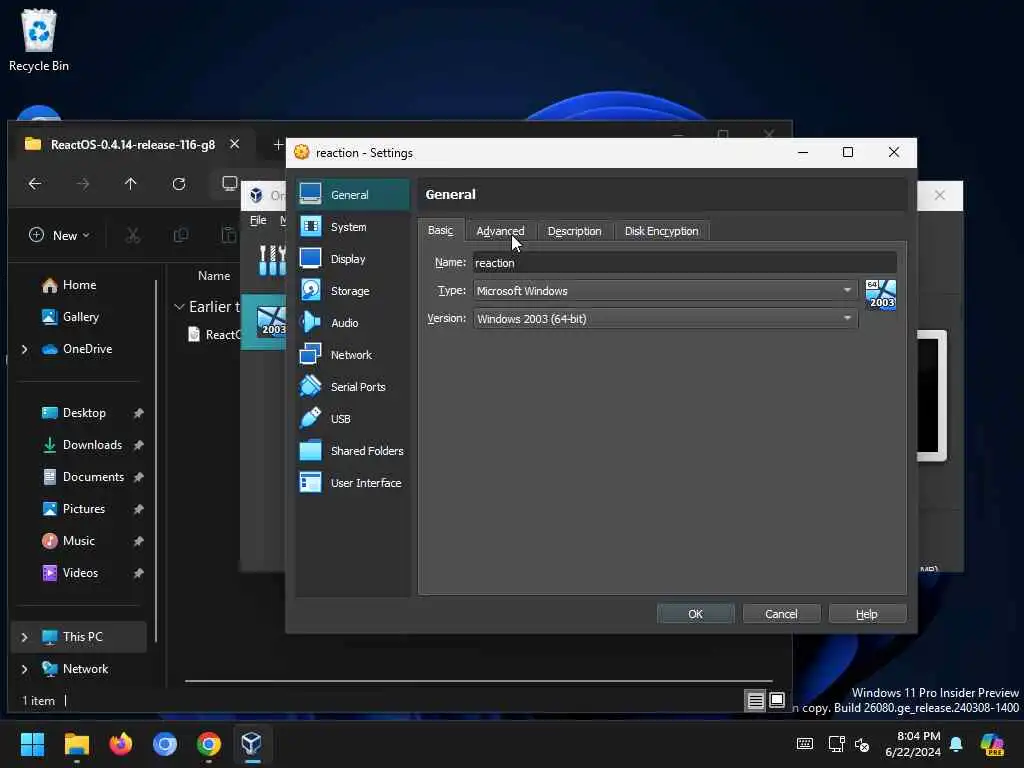
Task: Click the Name column header in File Explorer
Action: click(x=214, y=276)
